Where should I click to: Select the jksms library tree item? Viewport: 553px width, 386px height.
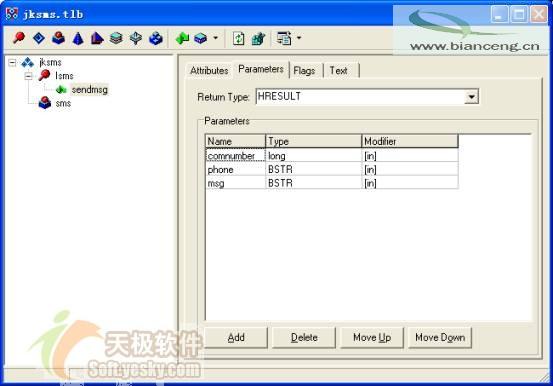click(50, 62)
